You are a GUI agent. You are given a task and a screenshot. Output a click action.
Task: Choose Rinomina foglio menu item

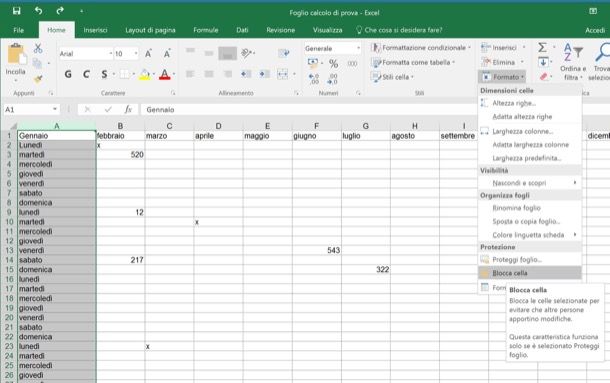point(530,208)
